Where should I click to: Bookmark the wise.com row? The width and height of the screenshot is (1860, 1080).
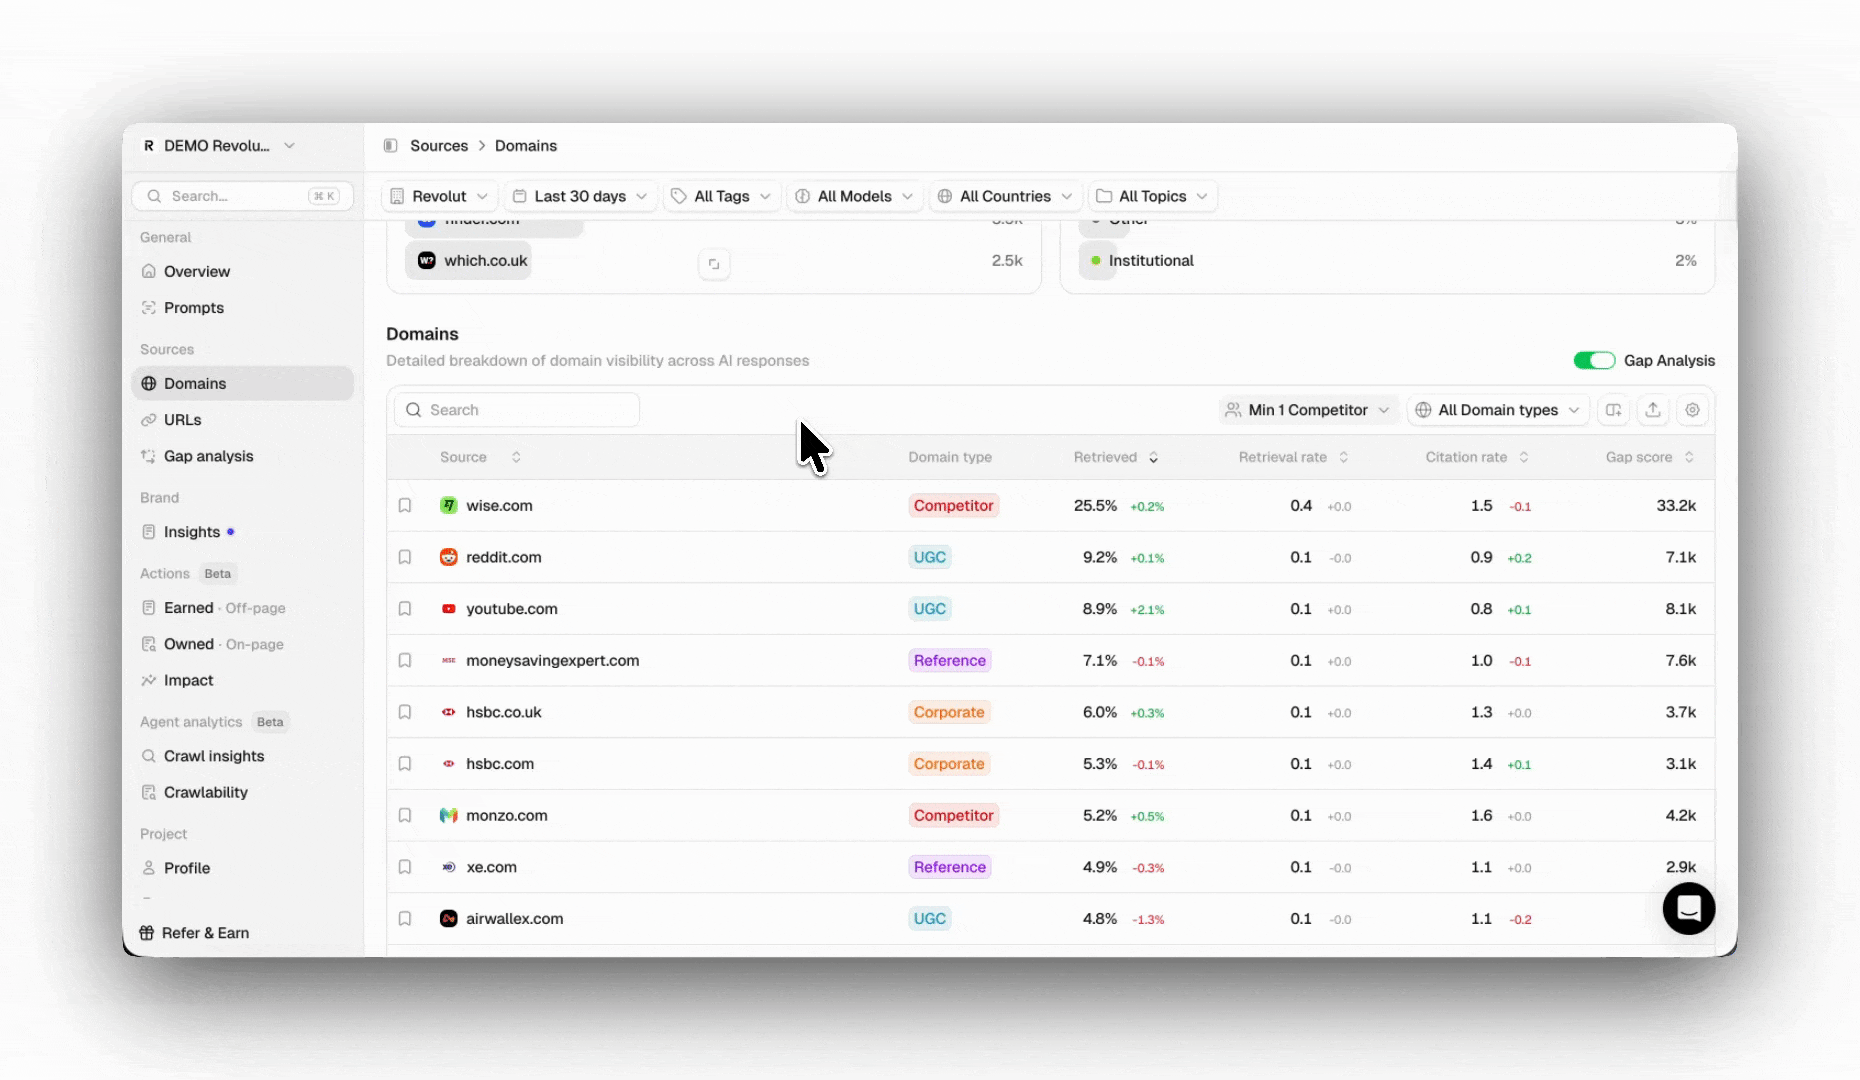[405, 506]
